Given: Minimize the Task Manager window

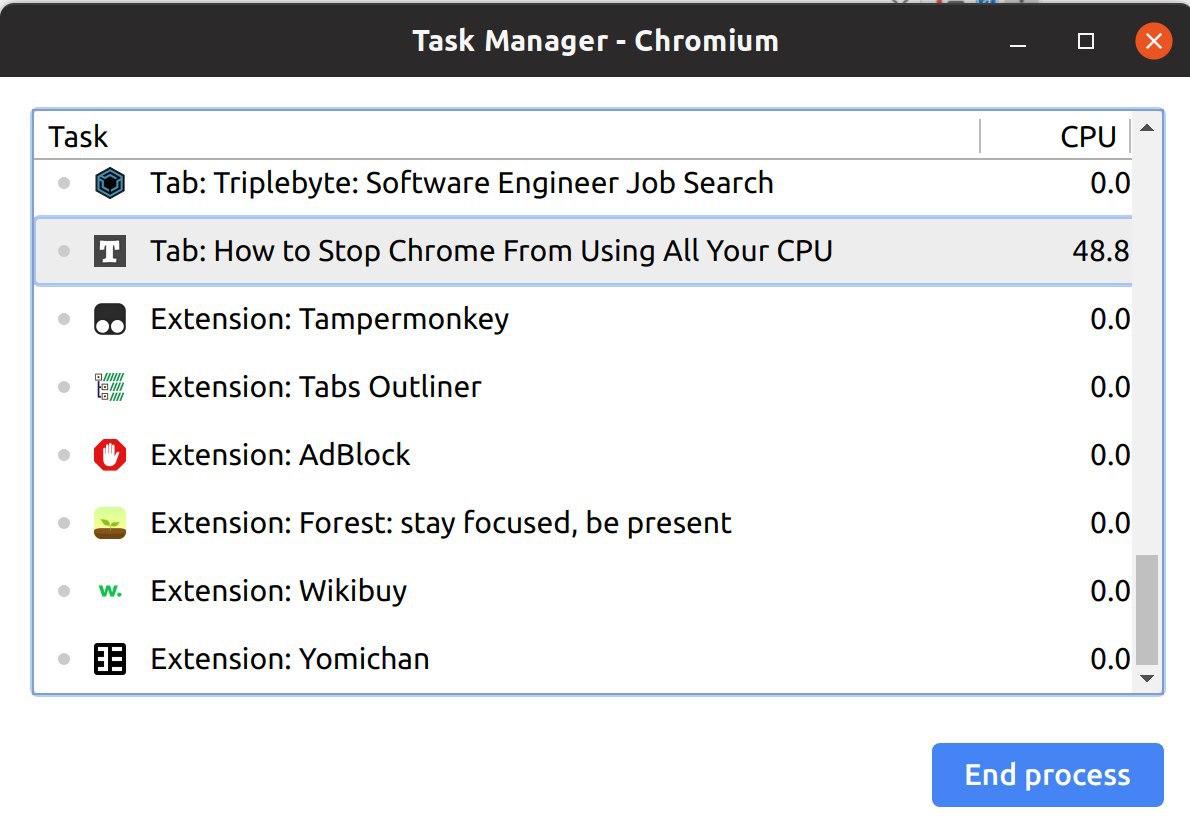Looking at the screenshot, I should click(x=1018, y=41).
